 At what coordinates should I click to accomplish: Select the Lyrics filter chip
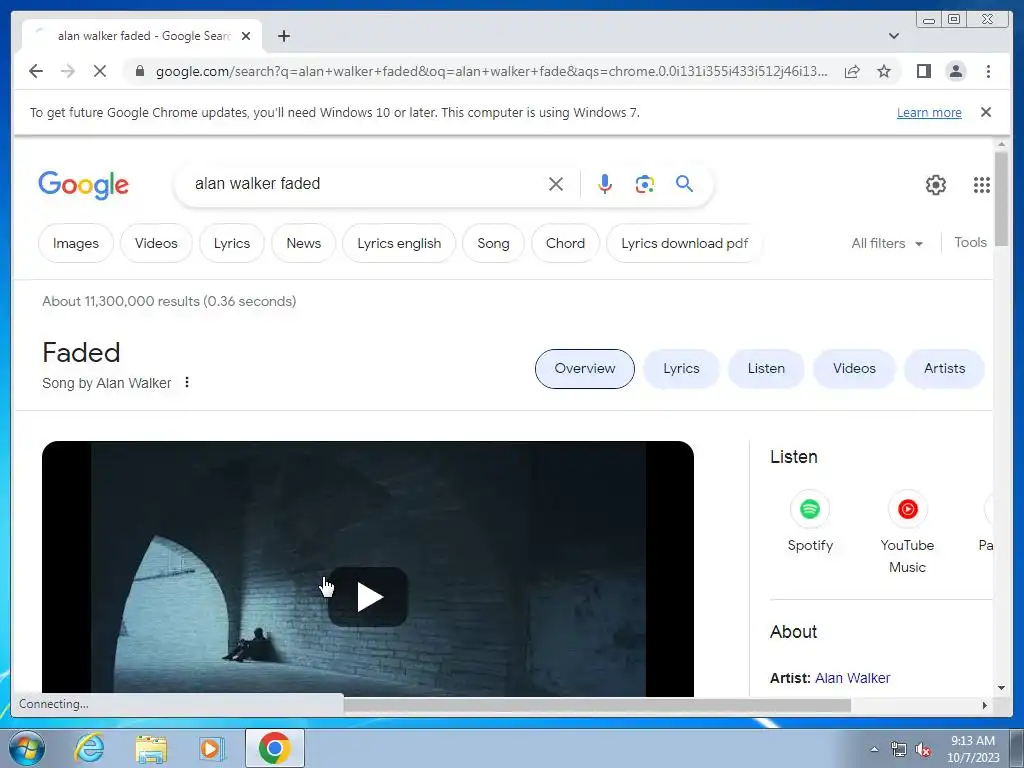click(x=232, y=243)
